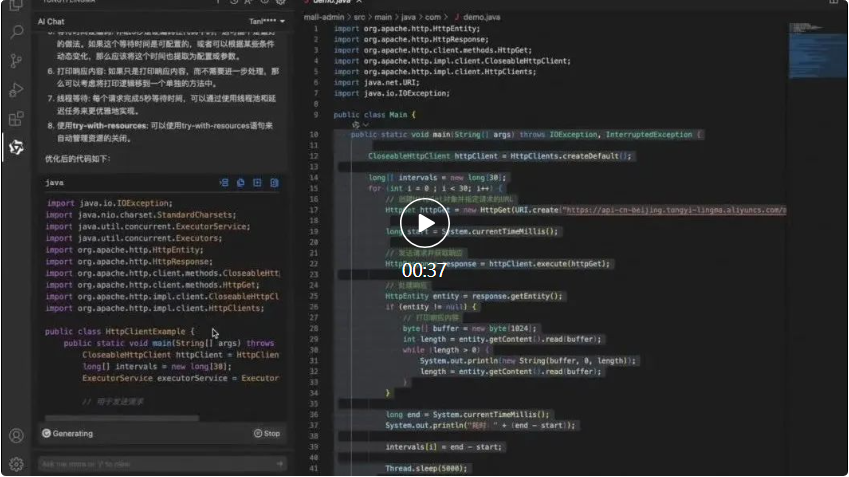
Task: Expand the code lens chevron above main method
Action: pos(365,125)
